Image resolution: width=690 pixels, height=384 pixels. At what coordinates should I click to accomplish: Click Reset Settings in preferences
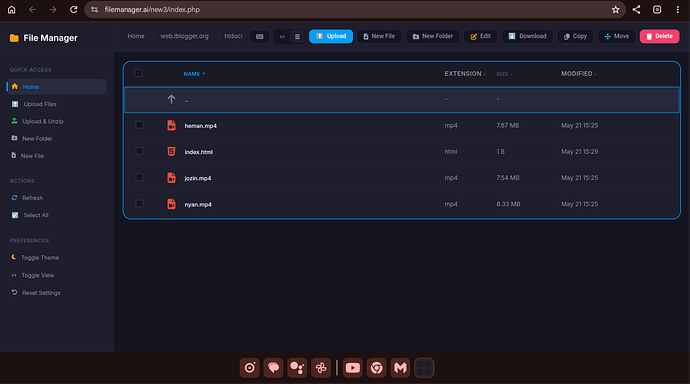tap(41, 293)
